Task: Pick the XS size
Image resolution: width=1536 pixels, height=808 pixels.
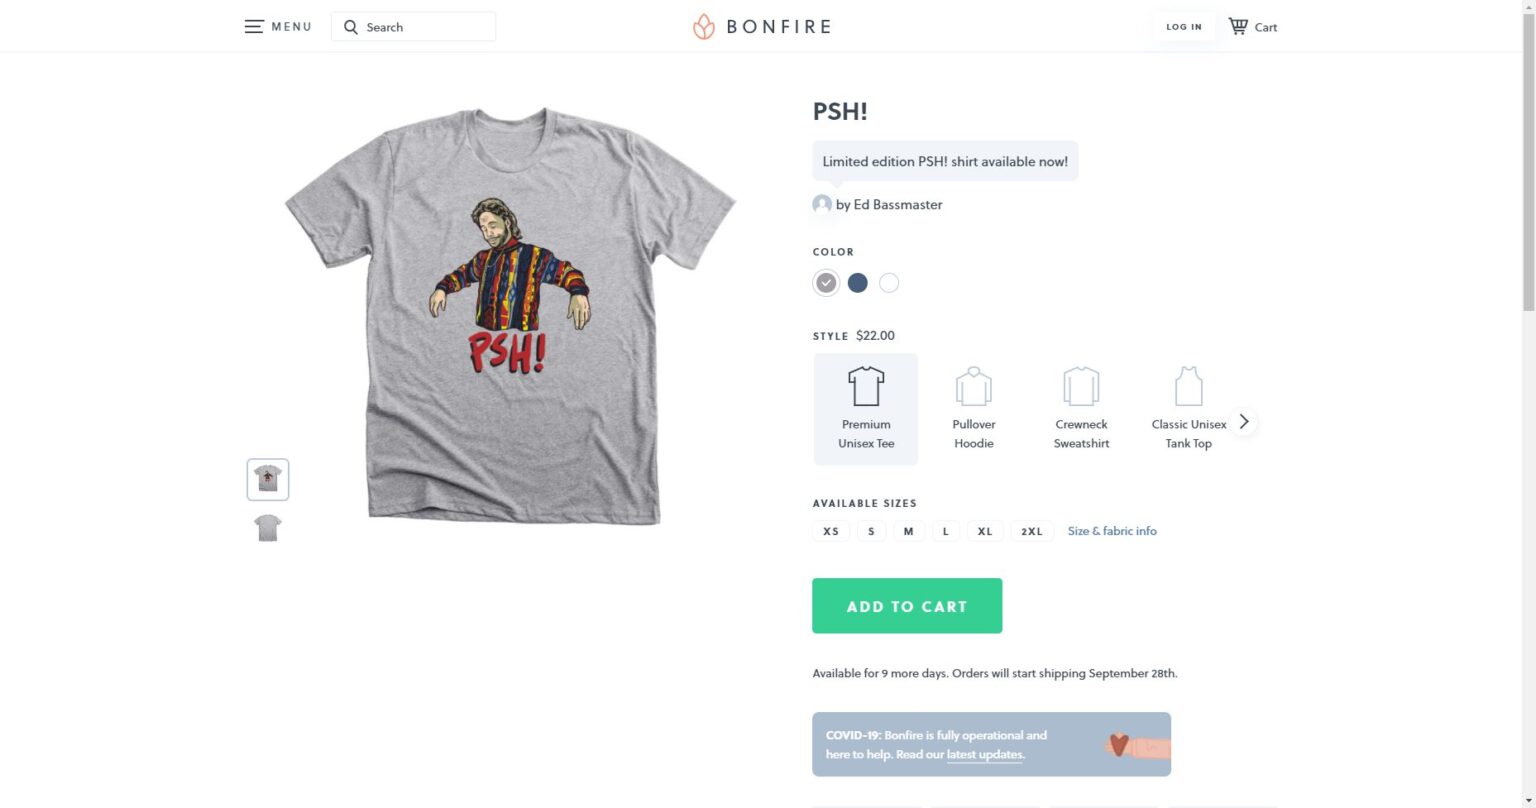Action: 830,531
